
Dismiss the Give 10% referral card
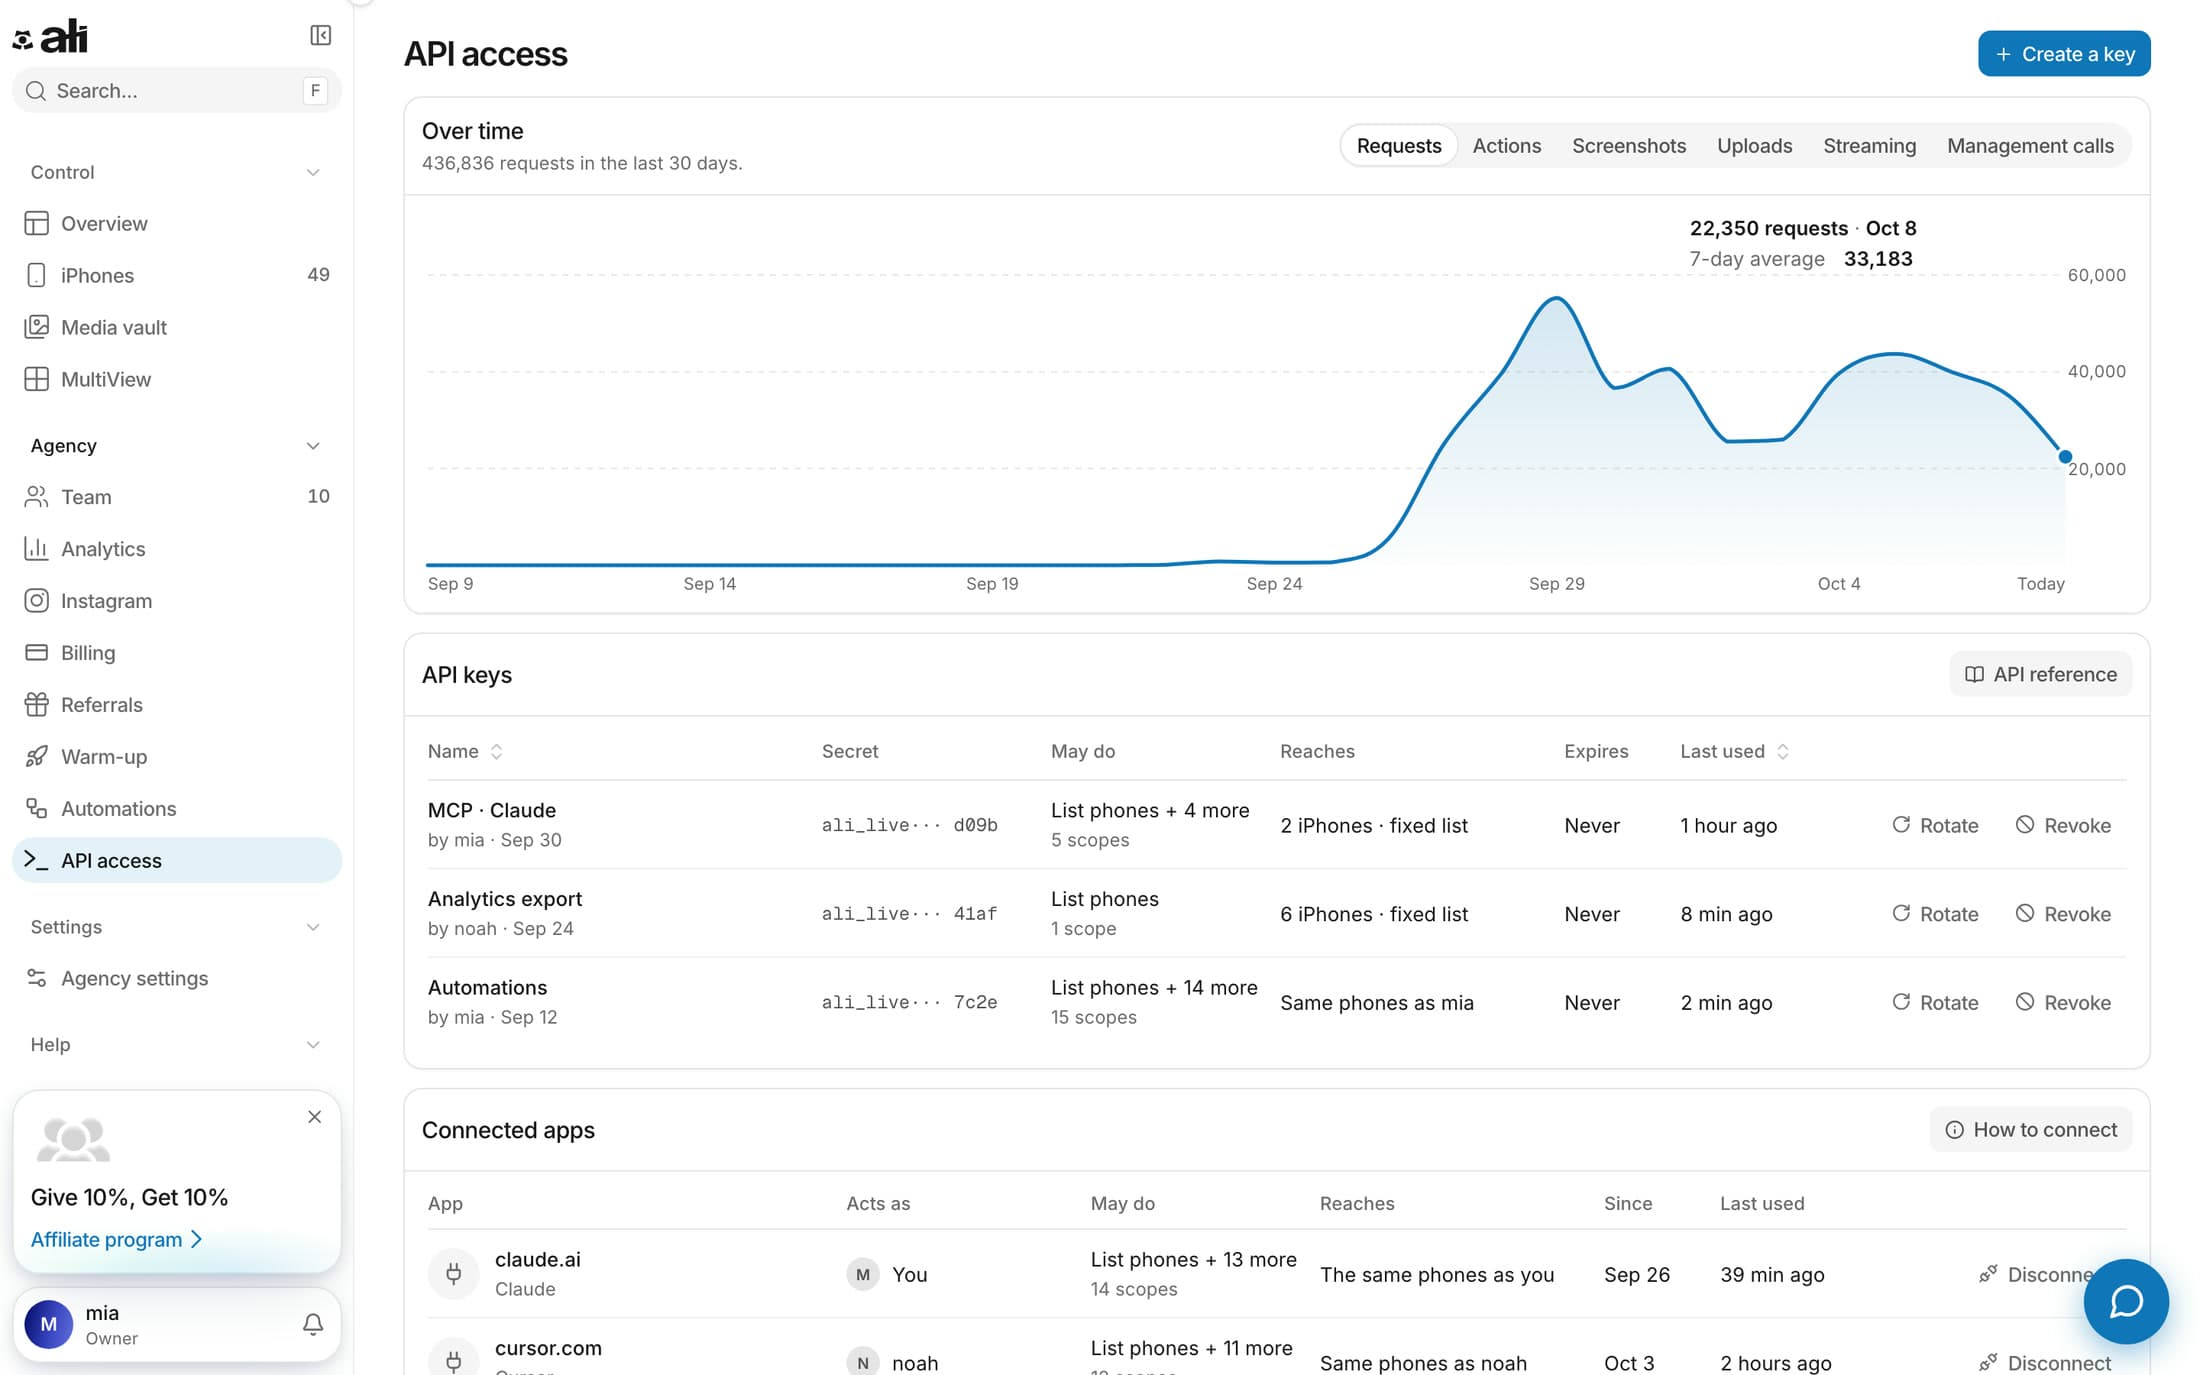(x=315, y=1117)
